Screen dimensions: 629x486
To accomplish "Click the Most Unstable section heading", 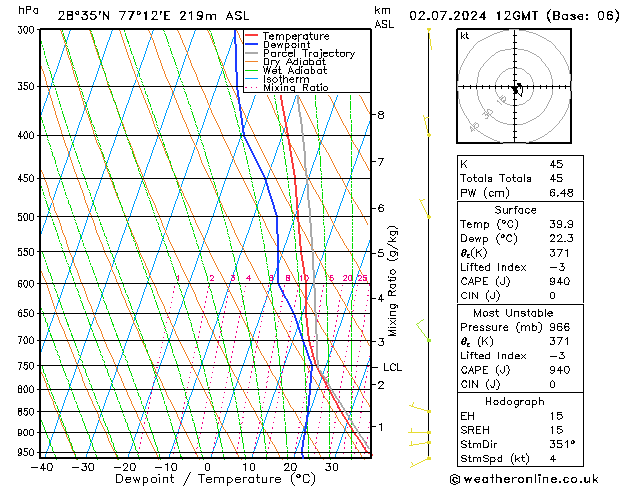I will point(513,313).
